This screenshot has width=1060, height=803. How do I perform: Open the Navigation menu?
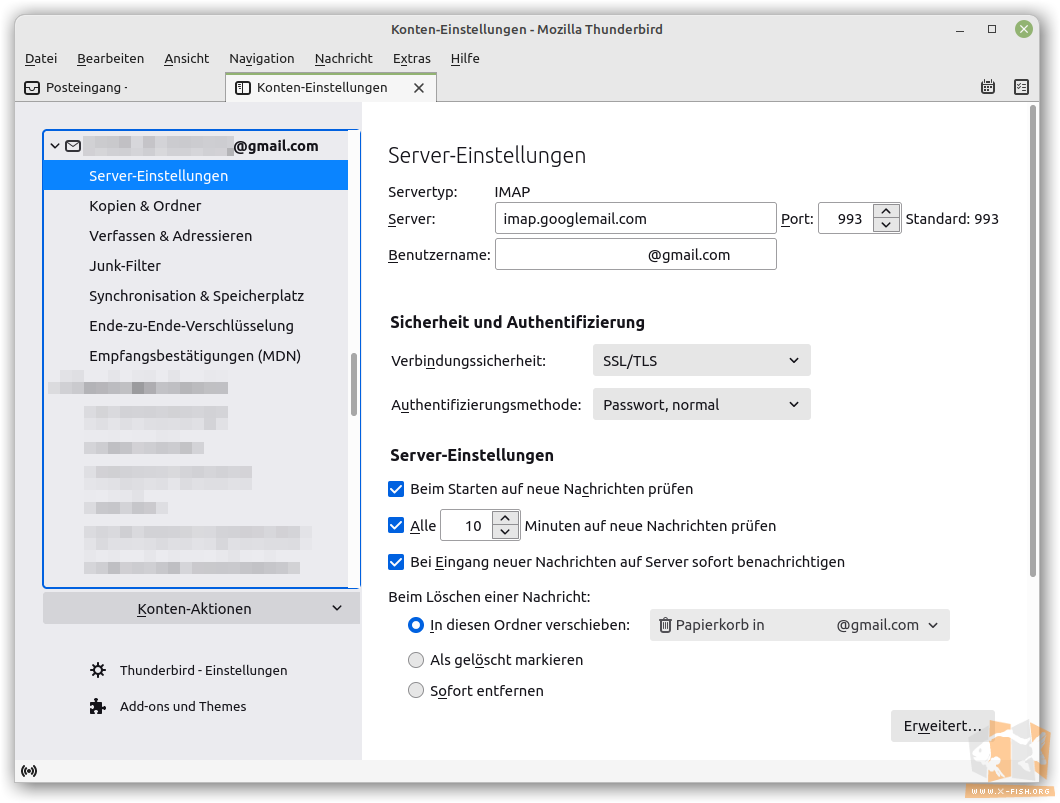pos(262,59)
